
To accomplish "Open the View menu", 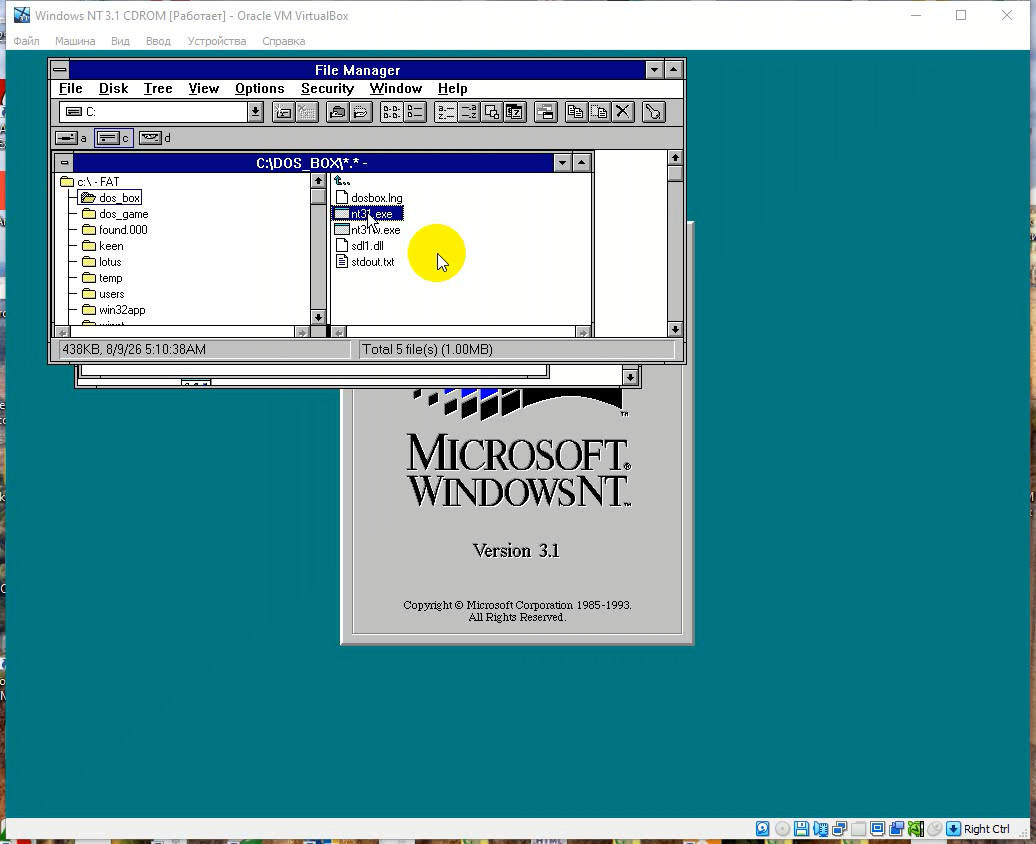I will [x=204, y=89].
